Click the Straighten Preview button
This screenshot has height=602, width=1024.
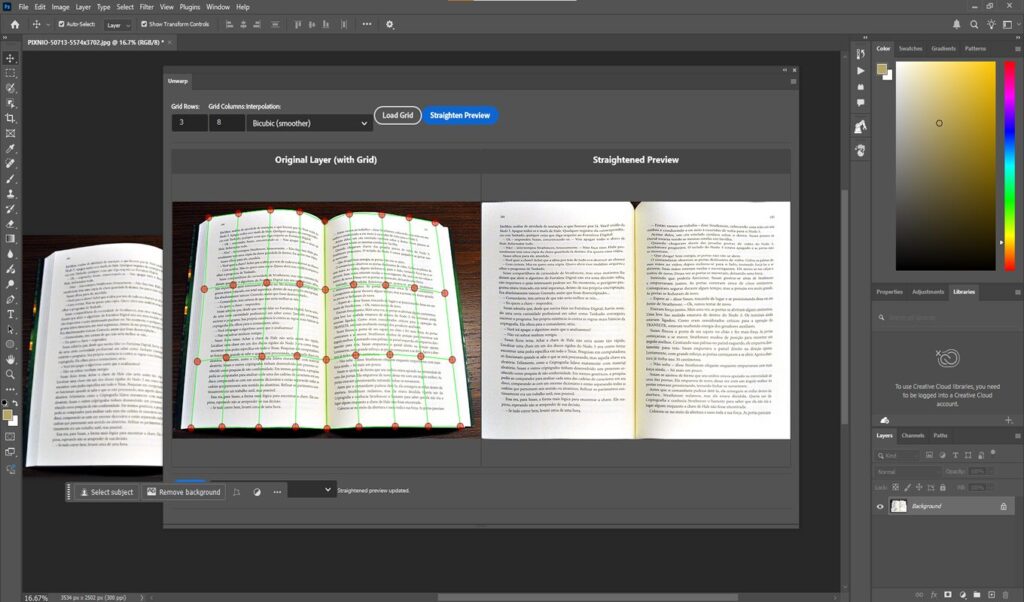(x=460, y=116)
